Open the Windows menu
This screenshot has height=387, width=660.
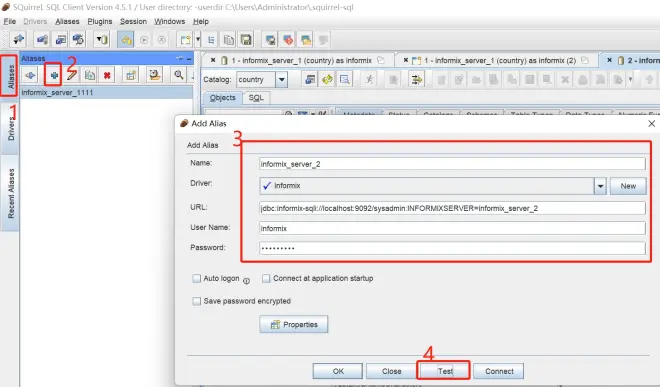(x=170, y=21)
